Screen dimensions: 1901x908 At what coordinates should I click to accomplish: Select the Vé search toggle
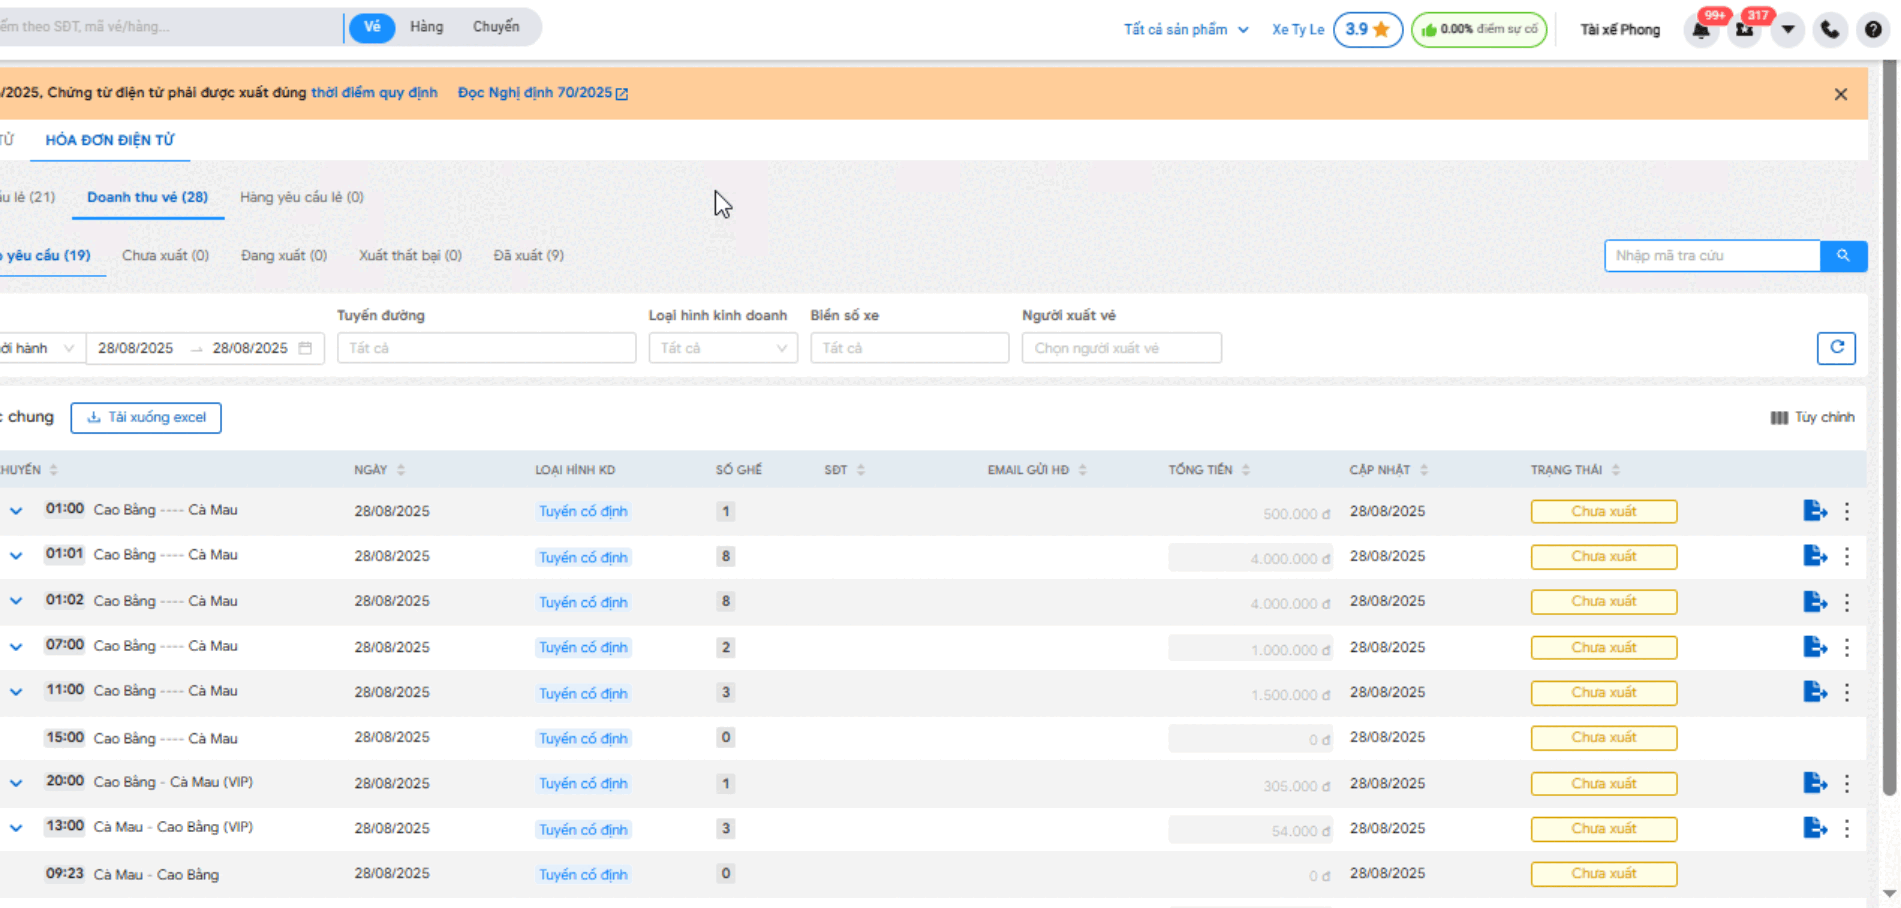(372, 27)
